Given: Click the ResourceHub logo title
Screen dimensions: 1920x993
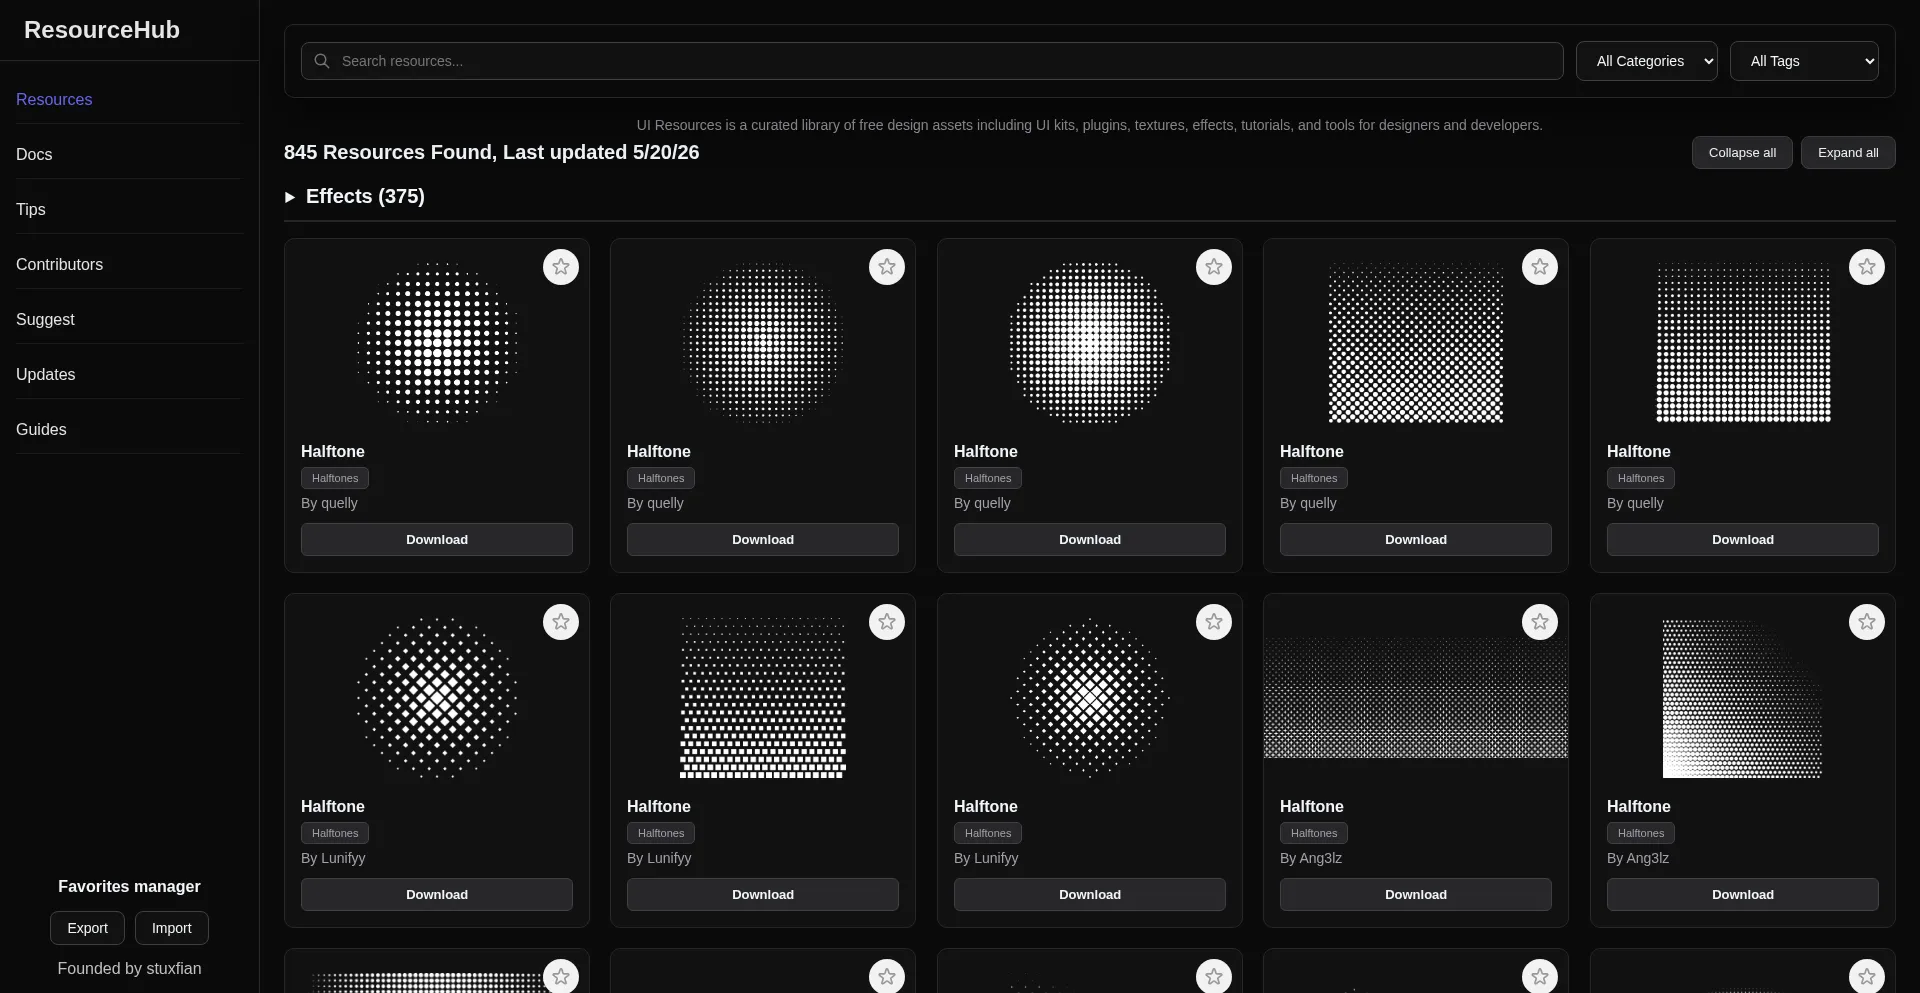Looking at the screenshot, I should click(102, 30).
